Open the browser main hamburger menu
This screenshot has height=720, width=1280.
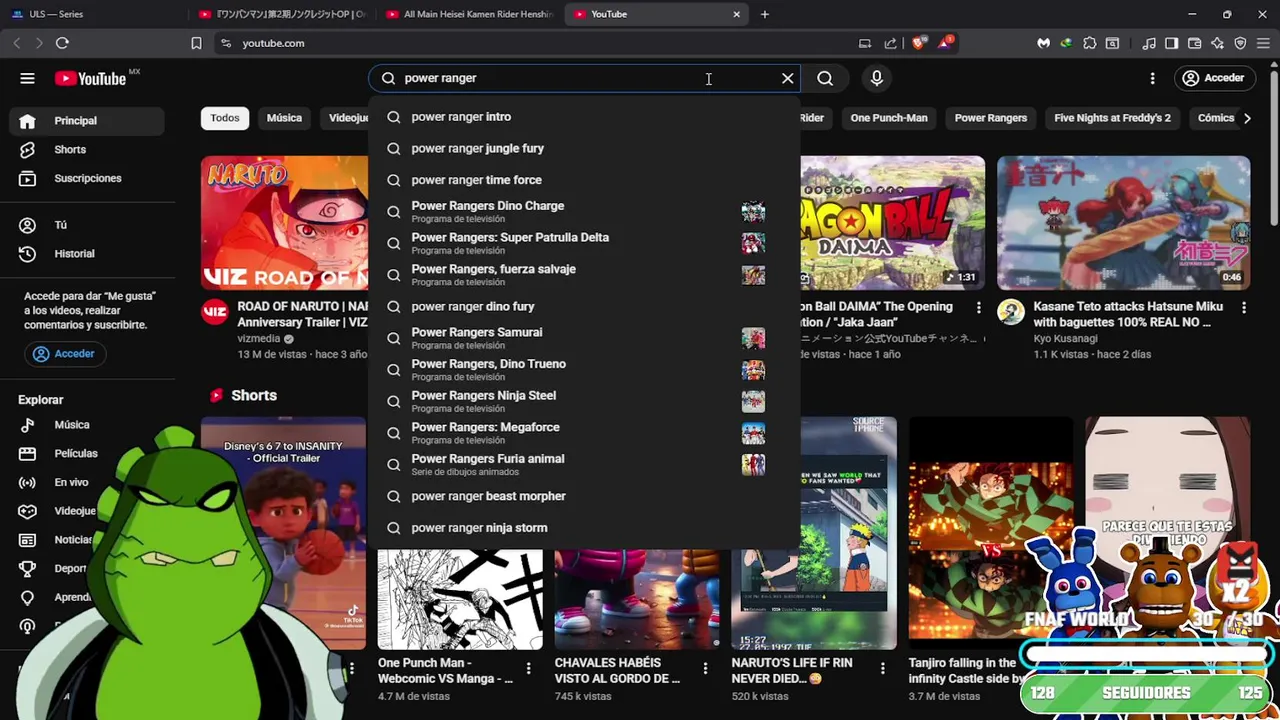(1263, 43)
